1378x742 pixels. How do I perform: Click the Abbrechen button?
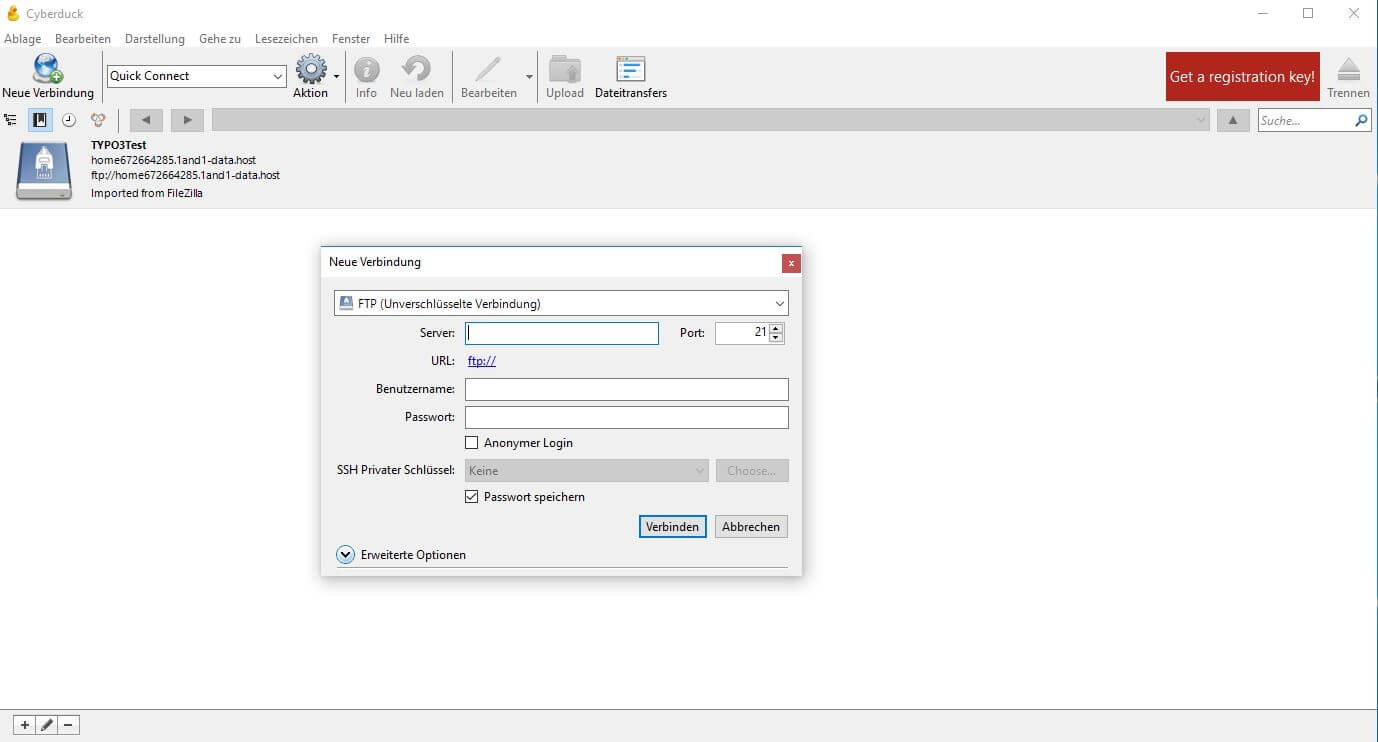point(751,527)
